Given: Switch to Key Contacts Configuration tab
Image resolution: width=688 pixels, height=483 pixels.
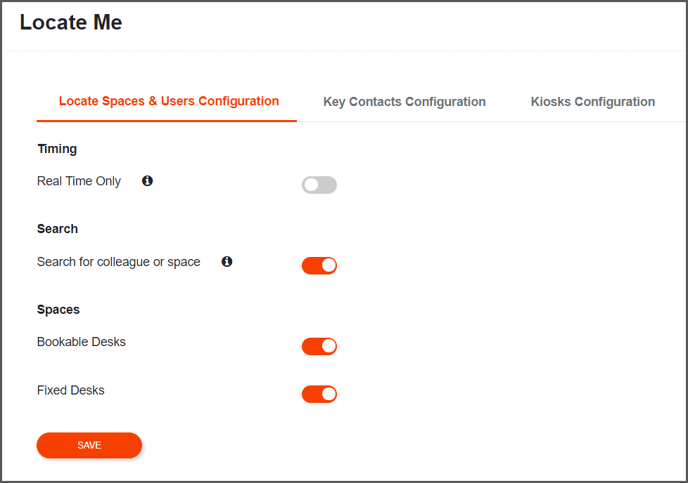Looking at the screenshot, I should [404, 102].
